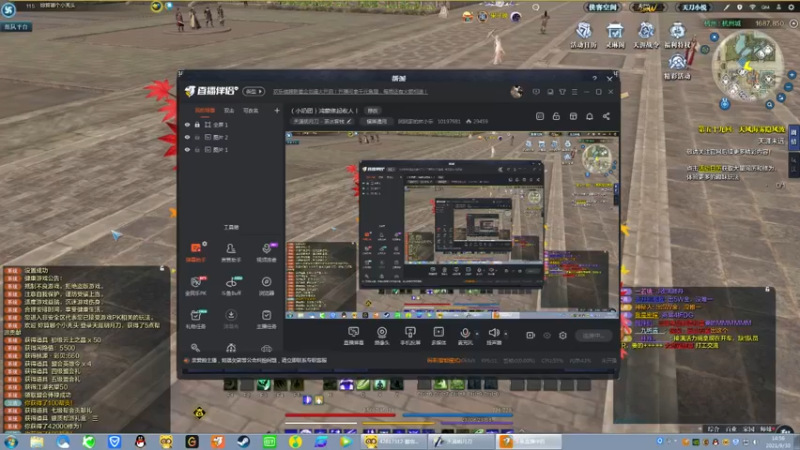Switch to first scene tab (highlighted red)
The width and height of the screenshot is (800, 450).
[205, 110]
